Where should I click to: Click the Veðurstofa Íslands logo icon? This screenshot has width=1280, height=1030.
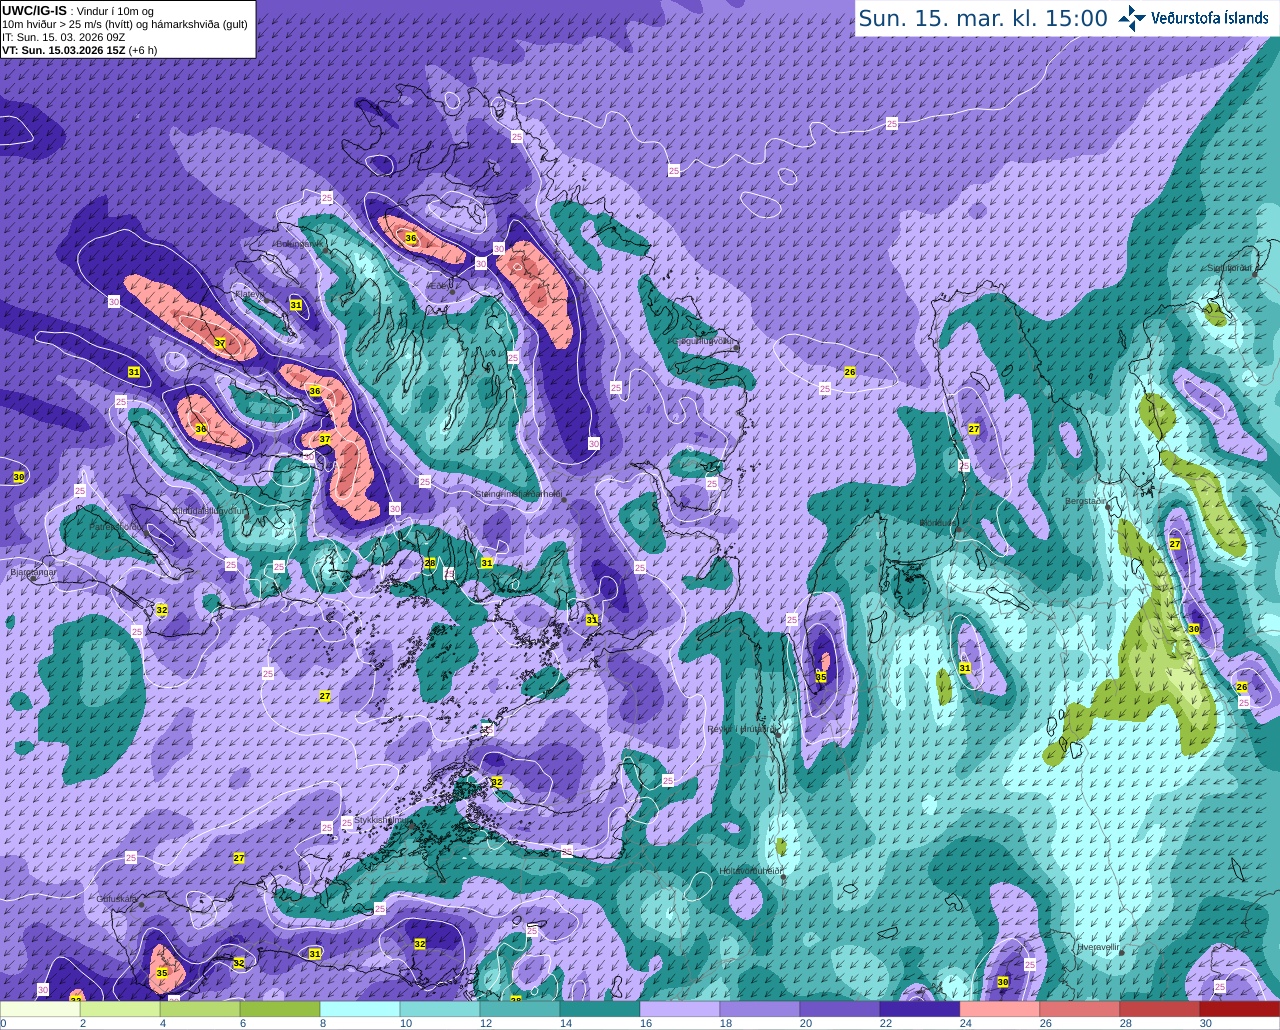coord(1132,17)
